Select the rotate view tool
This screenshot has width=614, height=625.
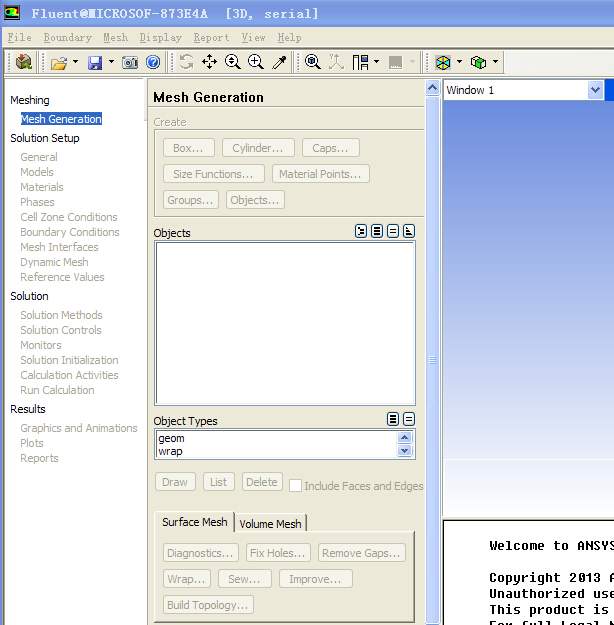186,62
